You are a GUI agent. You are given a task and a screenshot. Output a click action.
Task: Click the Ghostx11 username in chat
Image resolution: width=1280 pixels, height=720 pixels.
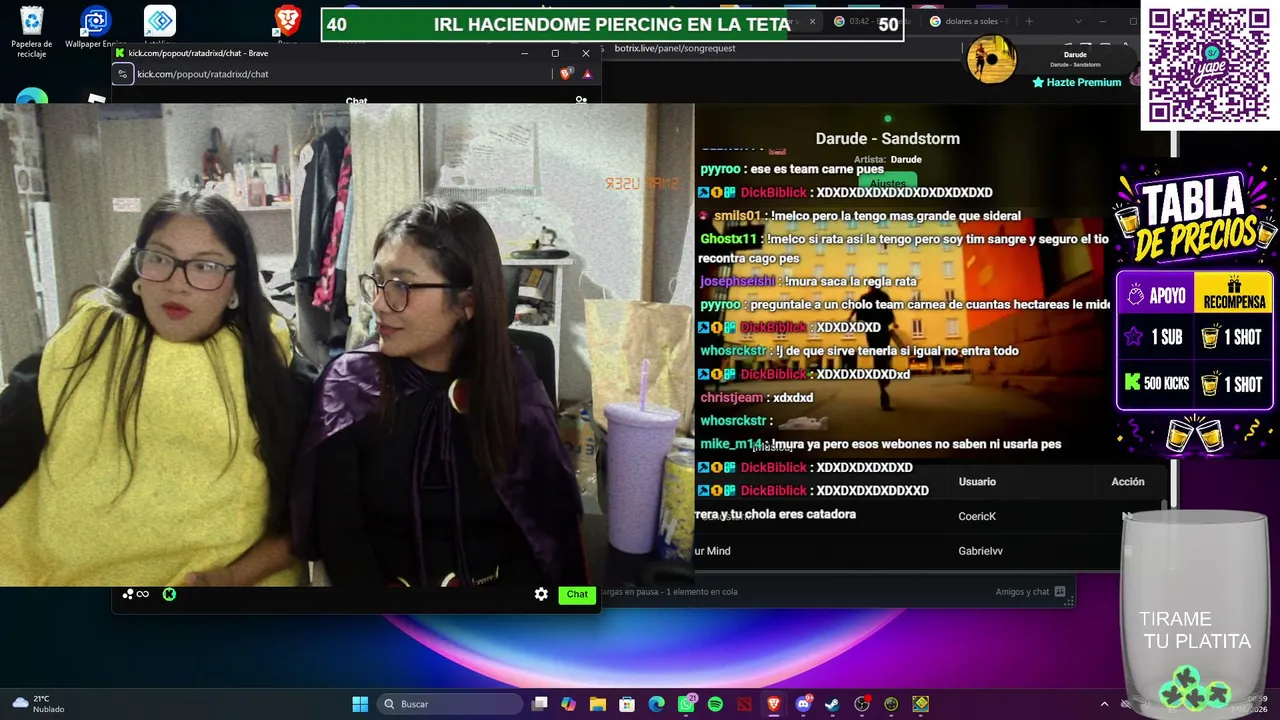(729, 239)
